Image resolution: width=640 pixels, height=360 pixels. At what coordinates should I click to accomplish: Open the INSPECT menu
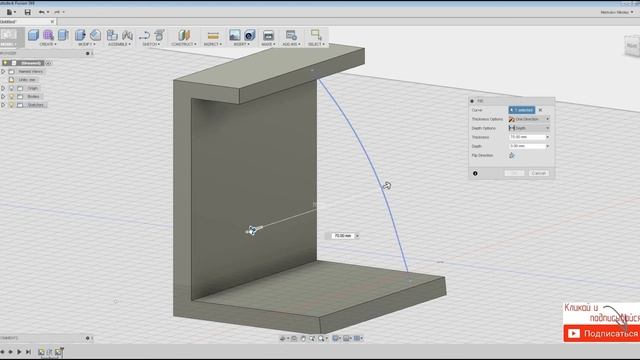tap(213, 44)
